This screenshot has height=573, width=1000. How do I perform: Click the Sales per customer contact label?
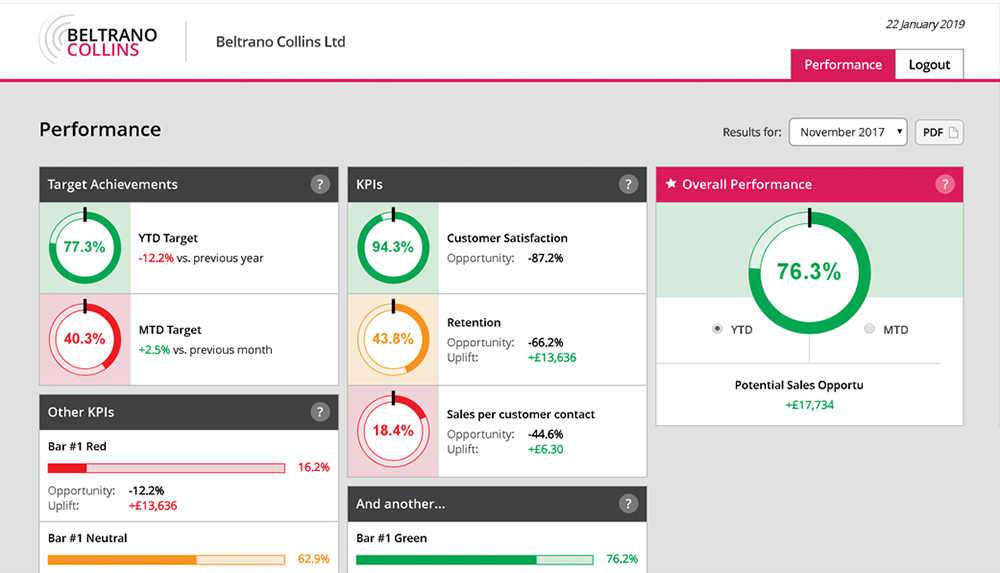tap(520, 414)
